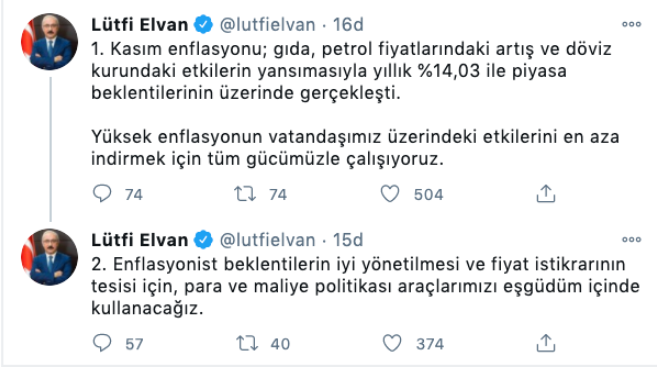
Task: Open the 16d timestamp of the first tweet
Action: [348, 25]
